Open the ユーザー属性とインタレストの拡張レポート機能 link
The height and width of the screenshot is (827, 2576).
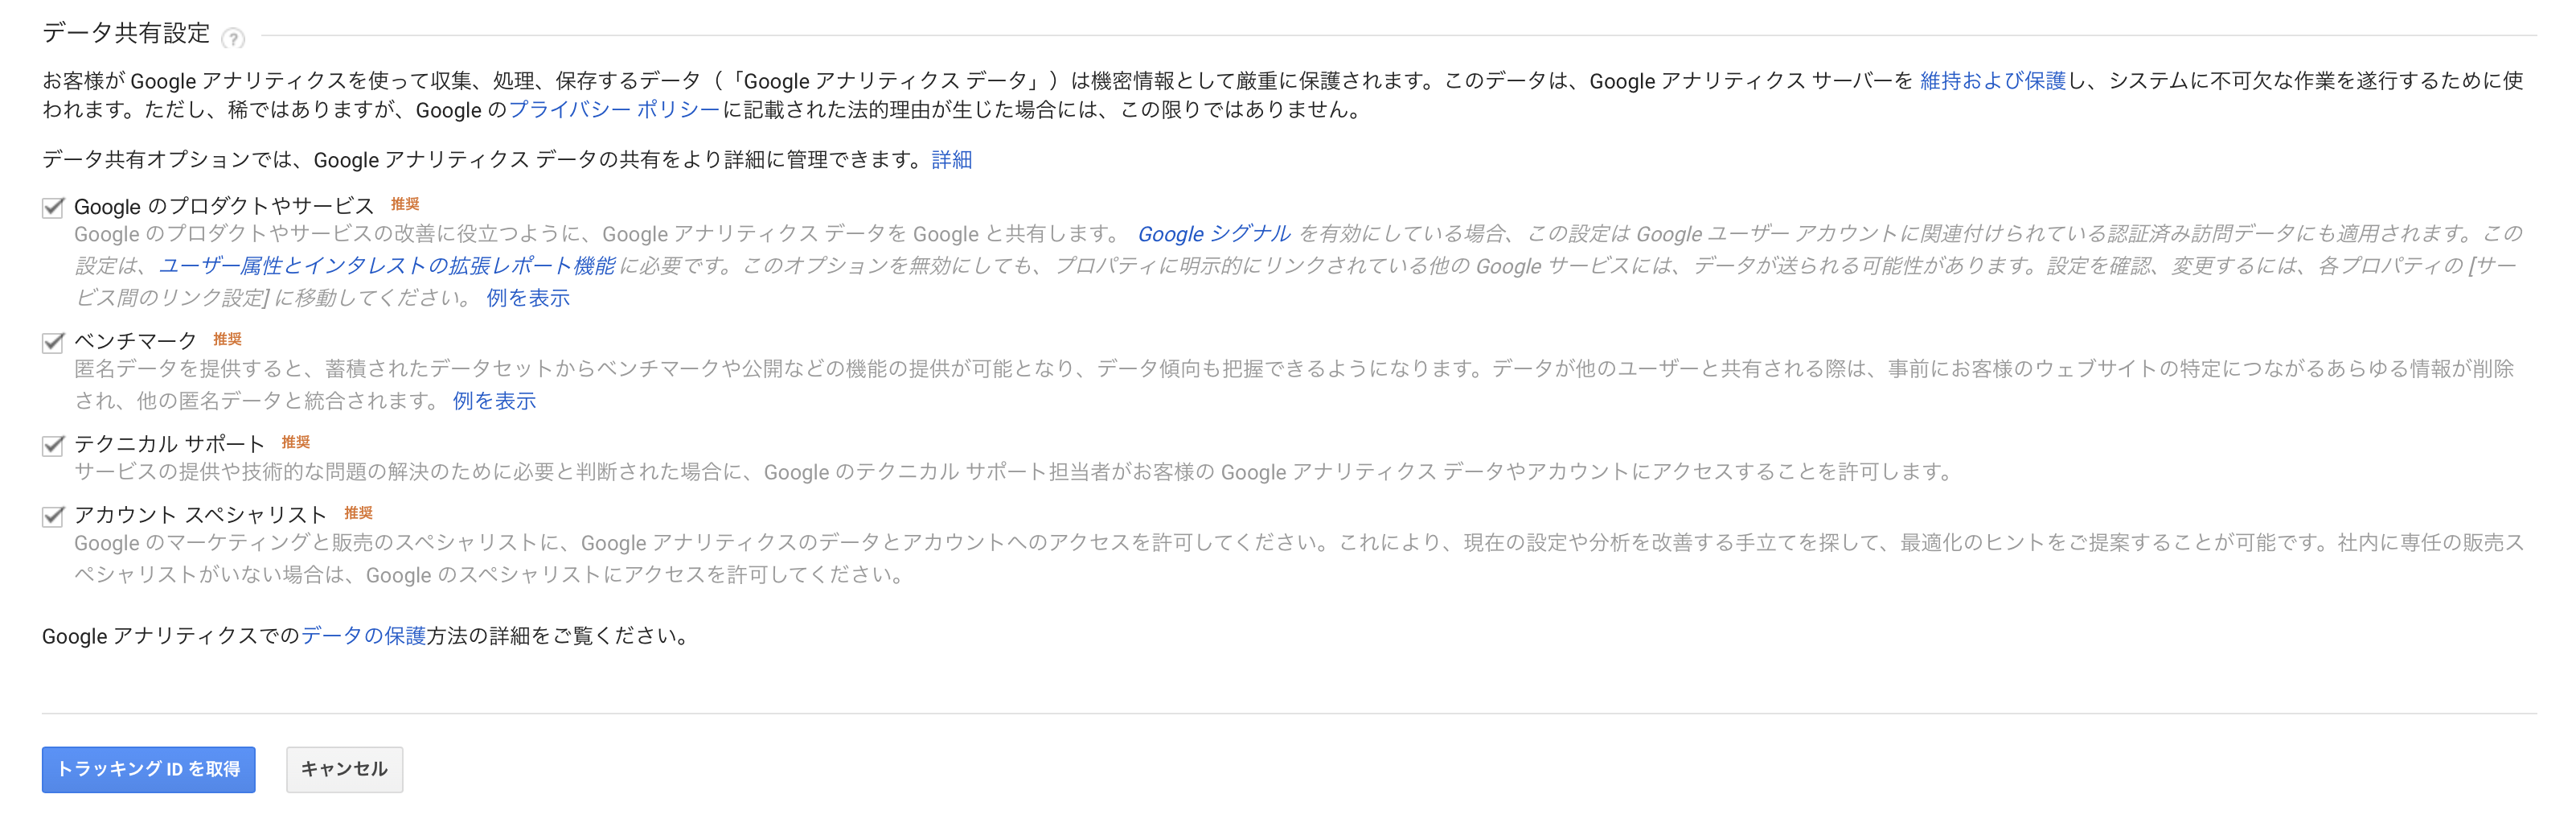[387, 266]
